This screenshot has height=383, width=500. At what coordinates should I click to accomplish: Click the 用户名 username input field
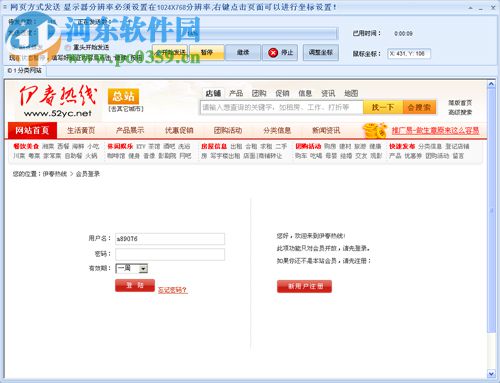pos(170,239)
